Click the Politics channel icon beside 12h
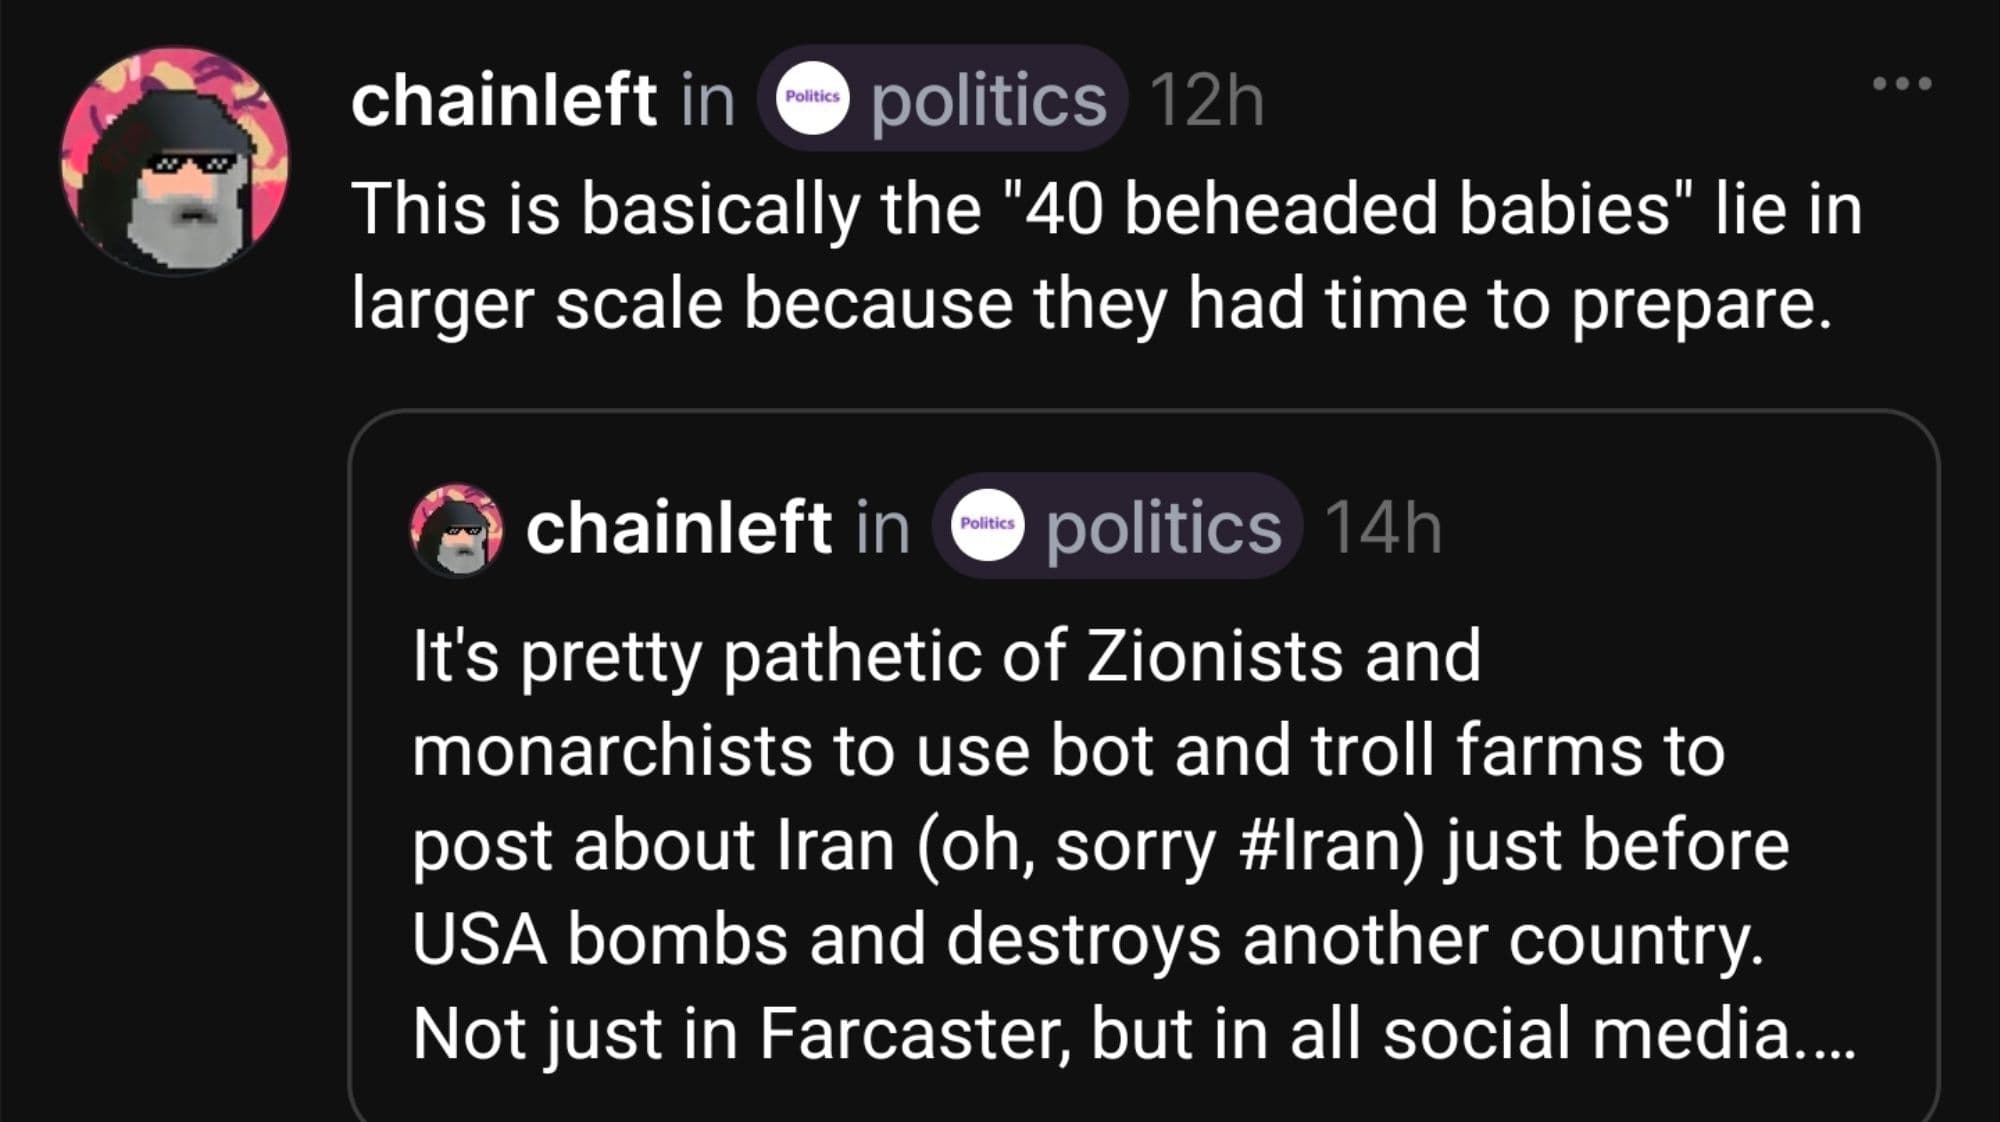 [x=812, y=98]
